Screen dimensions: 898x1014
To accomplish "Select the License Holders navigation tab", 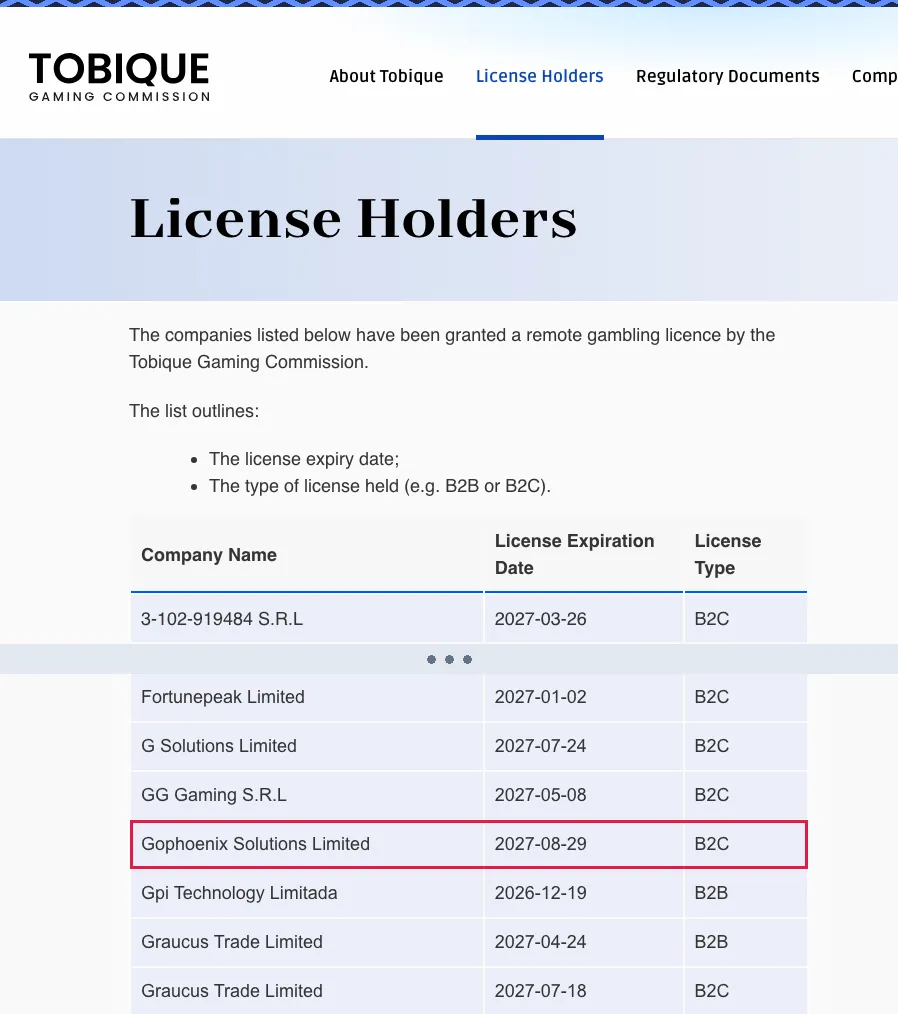I will click(539, 76).
